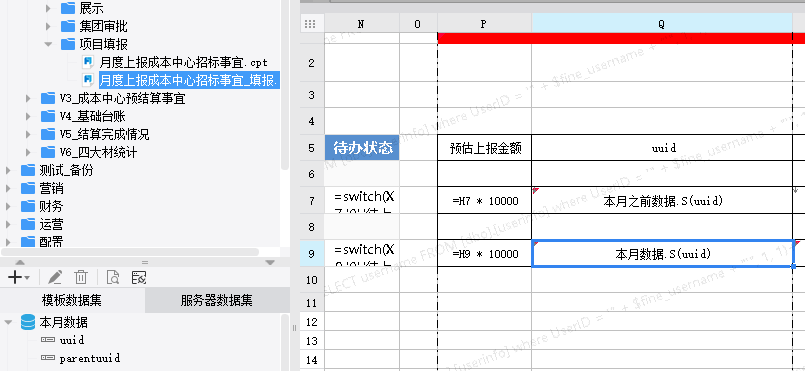Click the 项目填报 folder icon
This screenshot has height=371, width=805.
coord(68,44)
